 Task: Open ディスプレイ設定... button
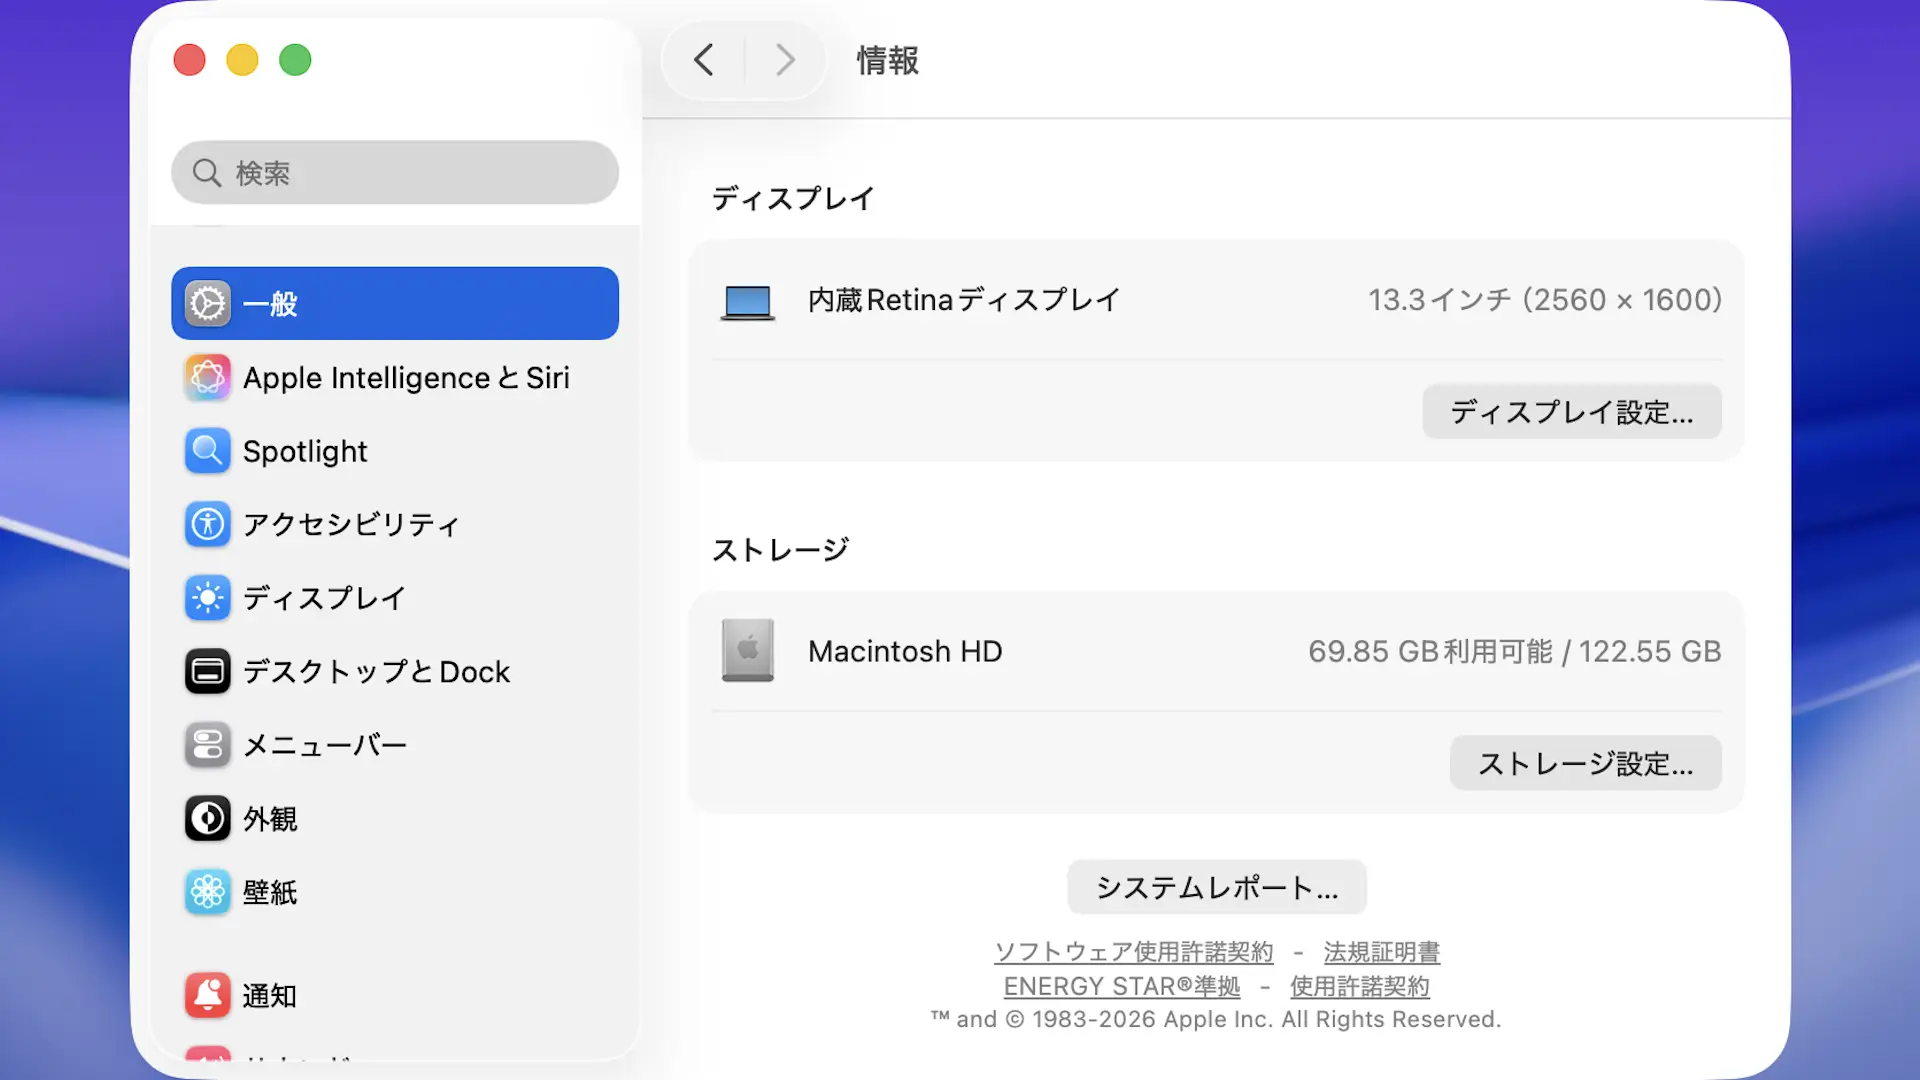1571,412
